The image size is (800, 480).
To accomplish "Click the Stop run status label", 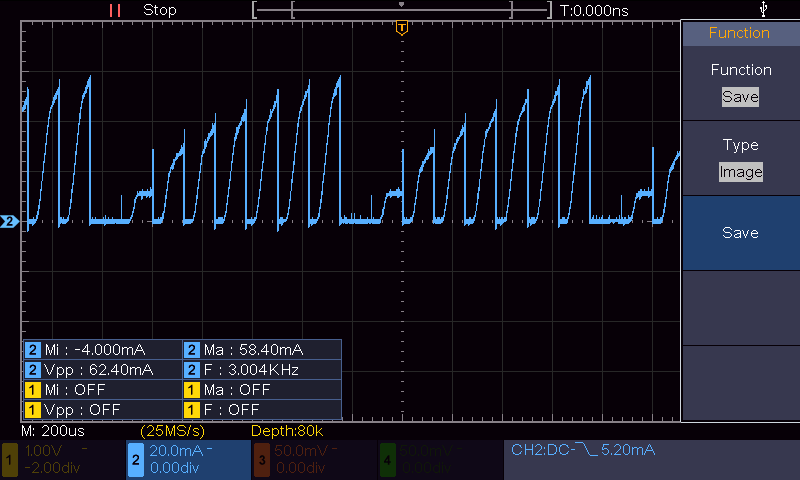I will click(x=160, y=10).
